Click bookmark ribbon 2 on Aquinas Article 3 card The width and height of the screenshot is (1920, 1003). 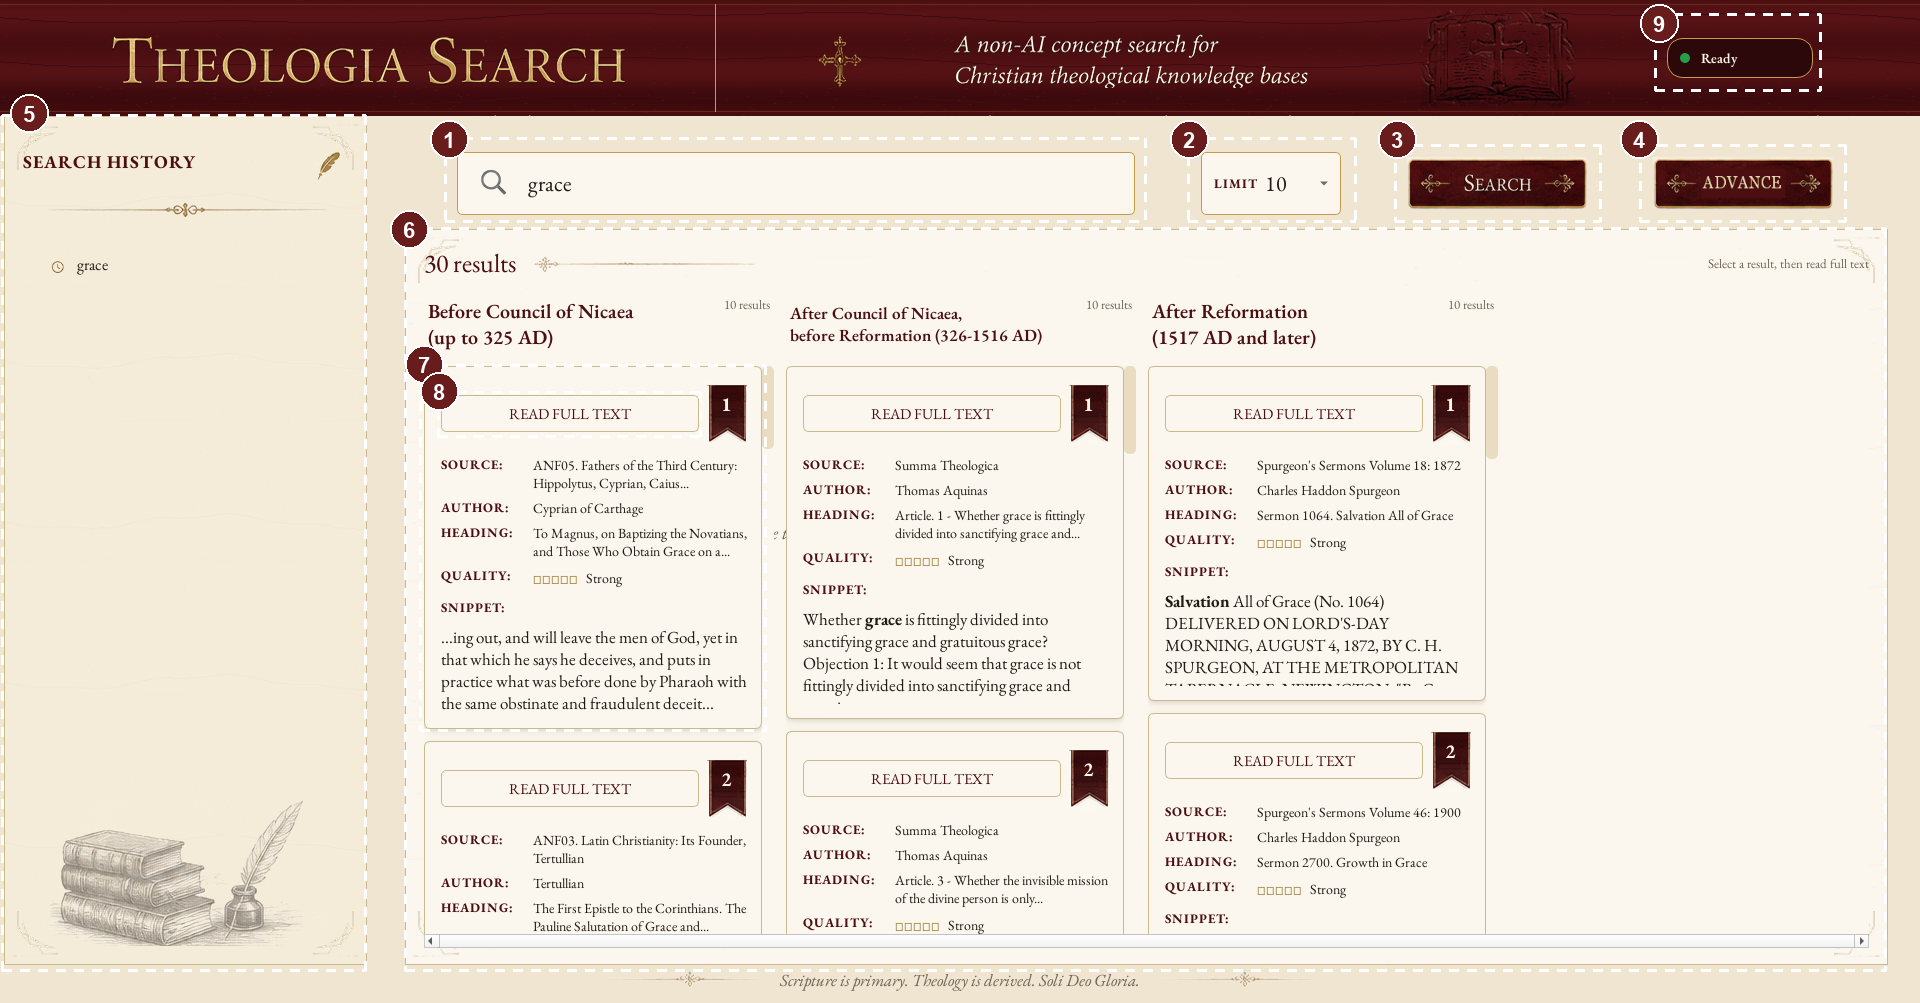point(1089,777)
